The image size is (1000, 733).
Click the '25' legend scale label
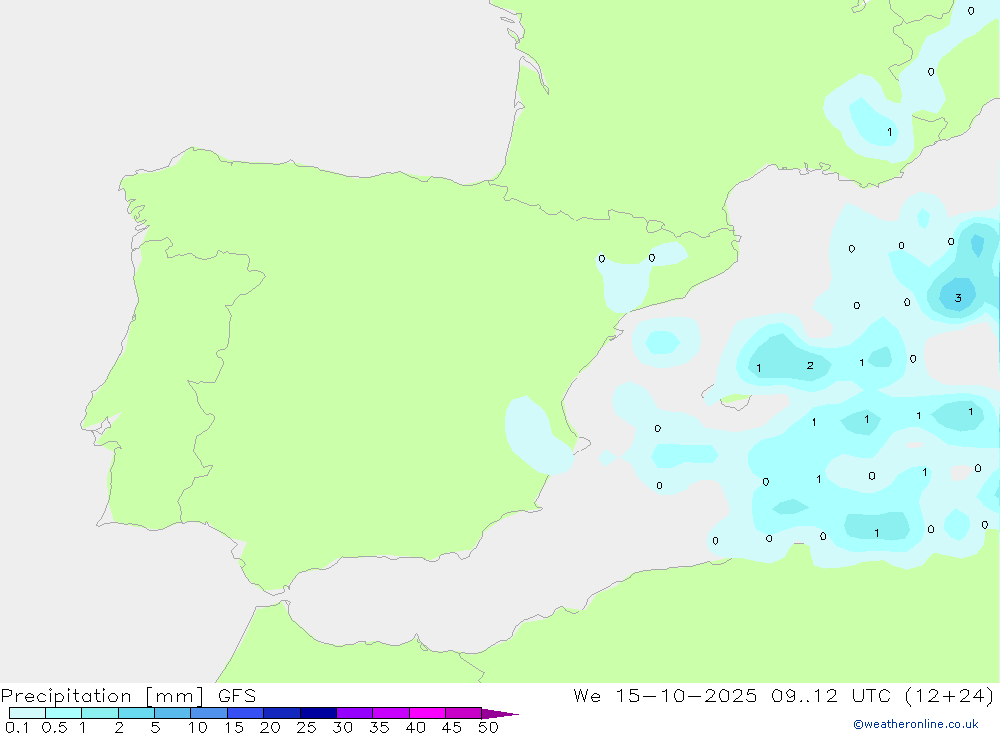click(307, 727)
